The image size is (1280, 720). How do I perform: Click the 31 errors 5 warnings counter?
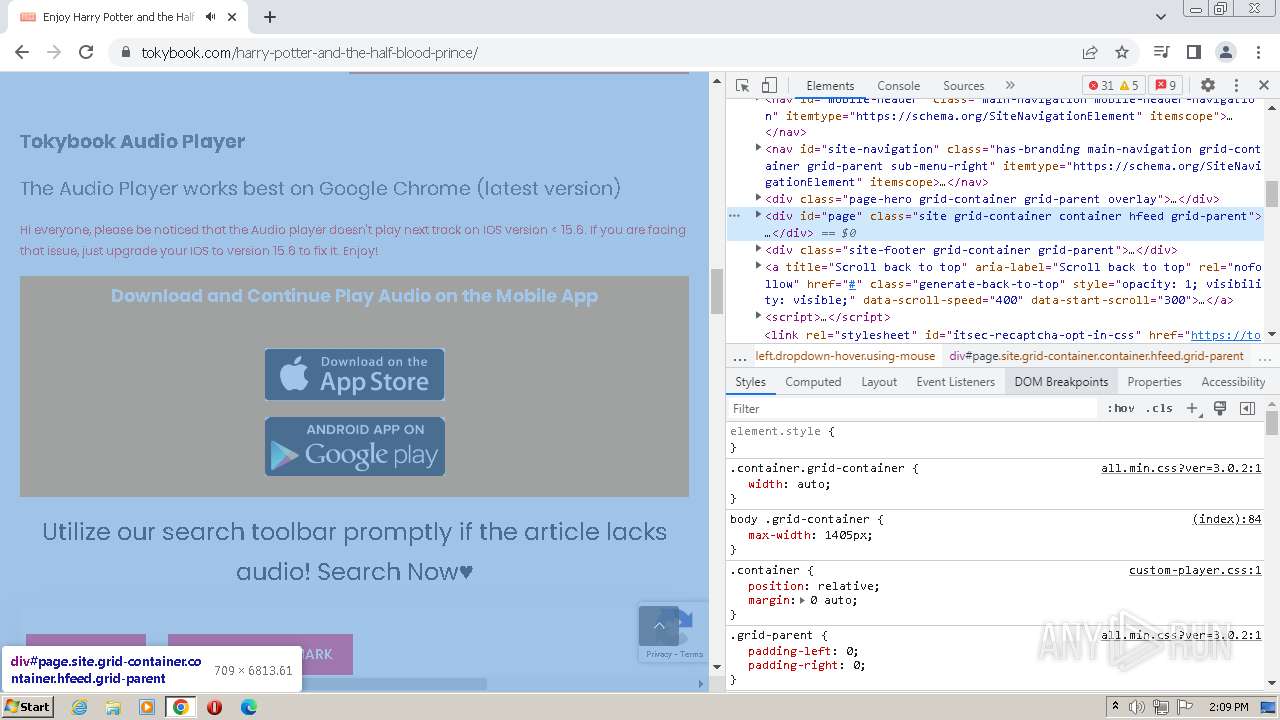pyautogui.click(x=1113, y=86)
